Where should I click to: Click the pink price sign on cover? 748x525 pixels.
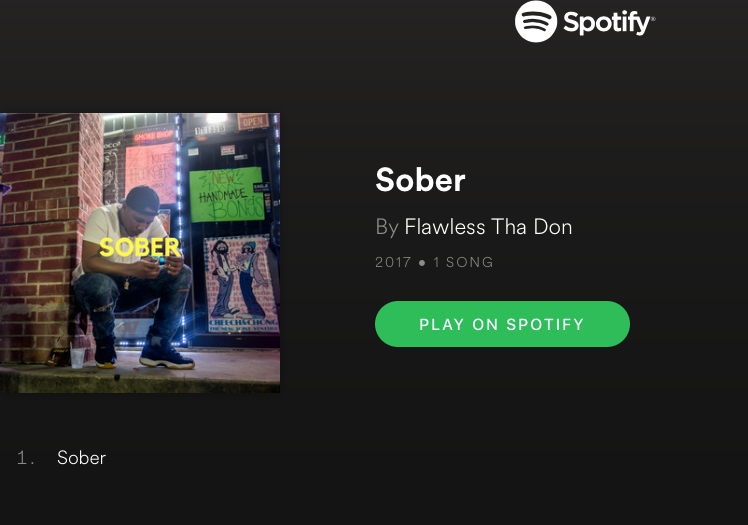[150, 172]
